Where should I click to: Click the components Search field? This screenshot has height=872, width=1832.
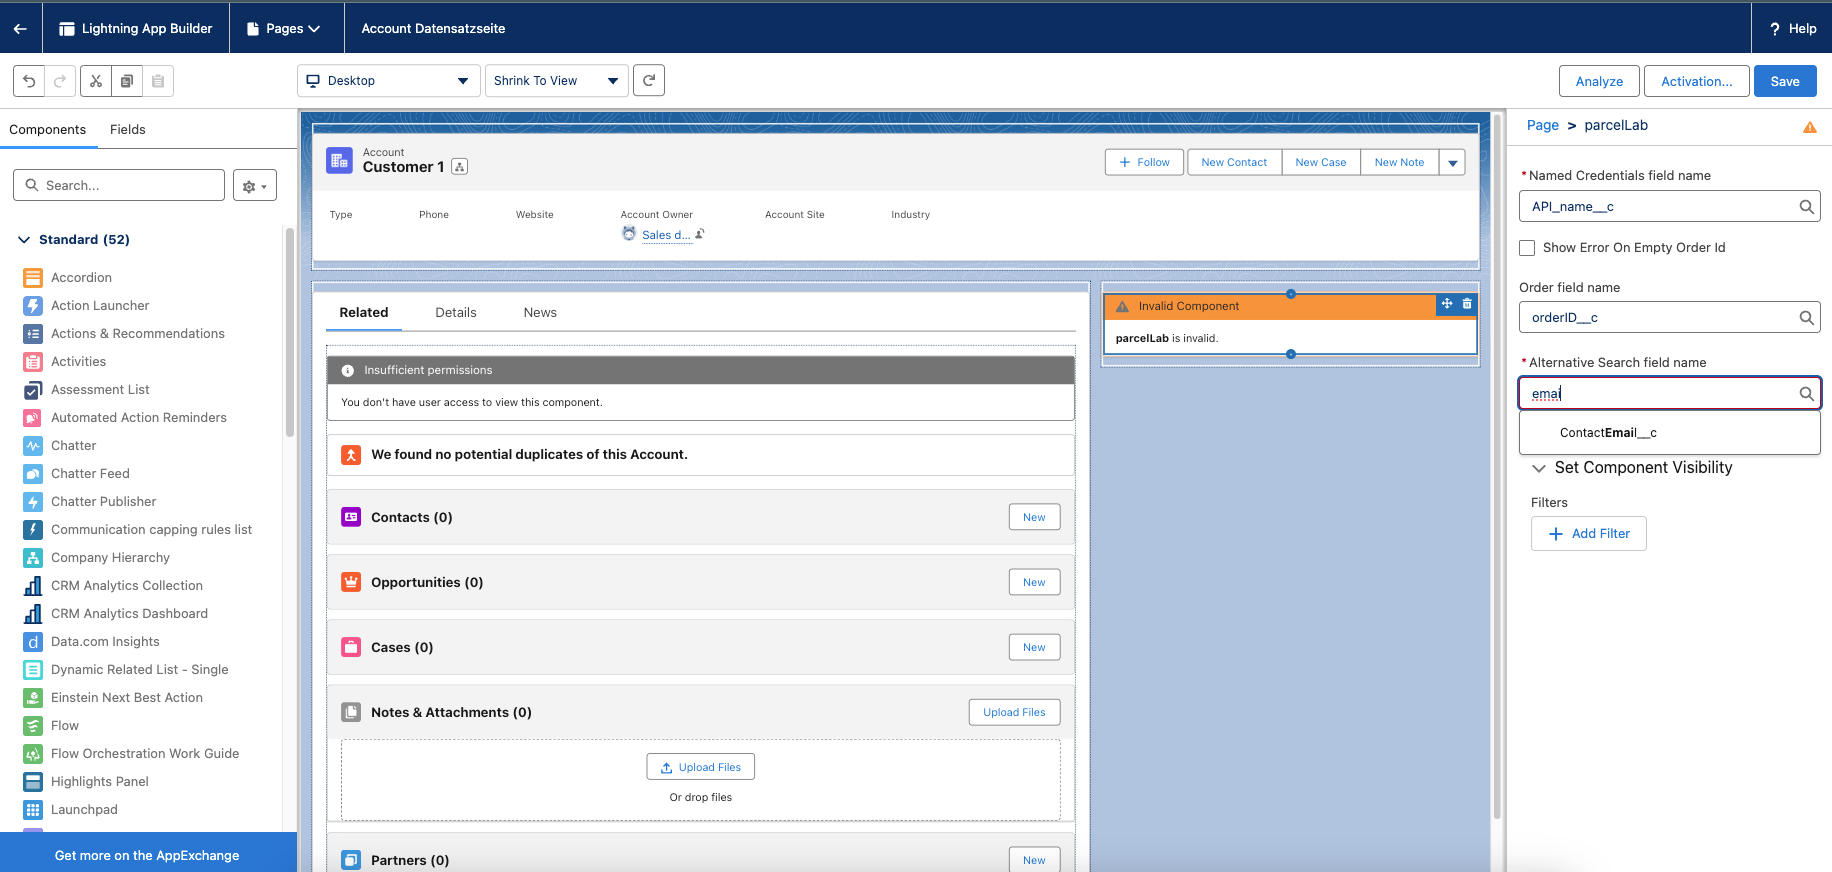point(119,185)
